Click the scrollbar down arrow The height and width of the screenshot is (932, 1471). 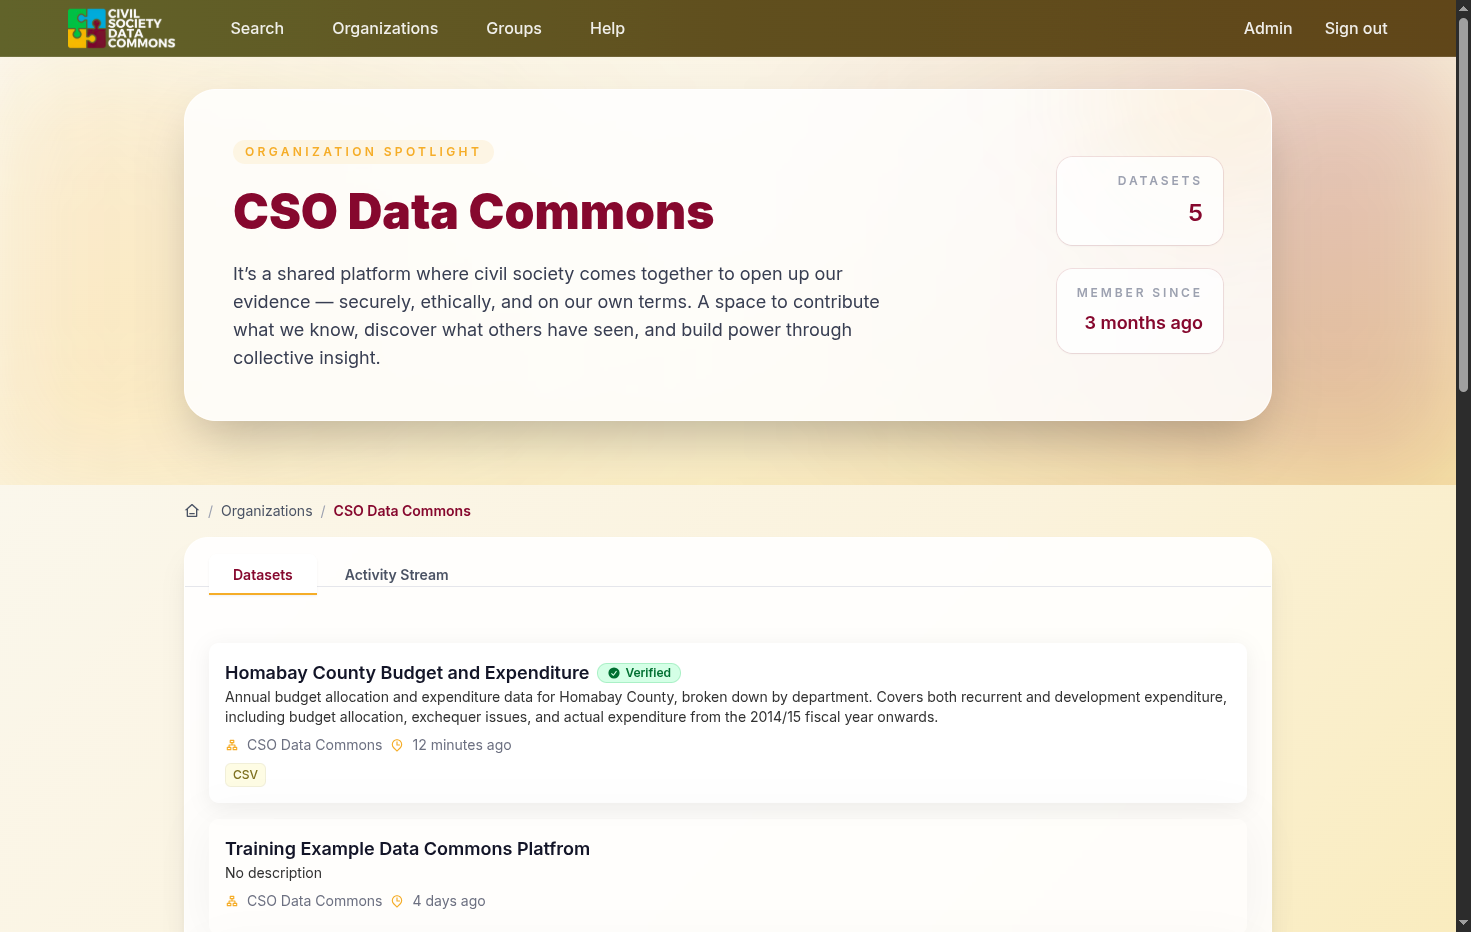pos(1463,923)
